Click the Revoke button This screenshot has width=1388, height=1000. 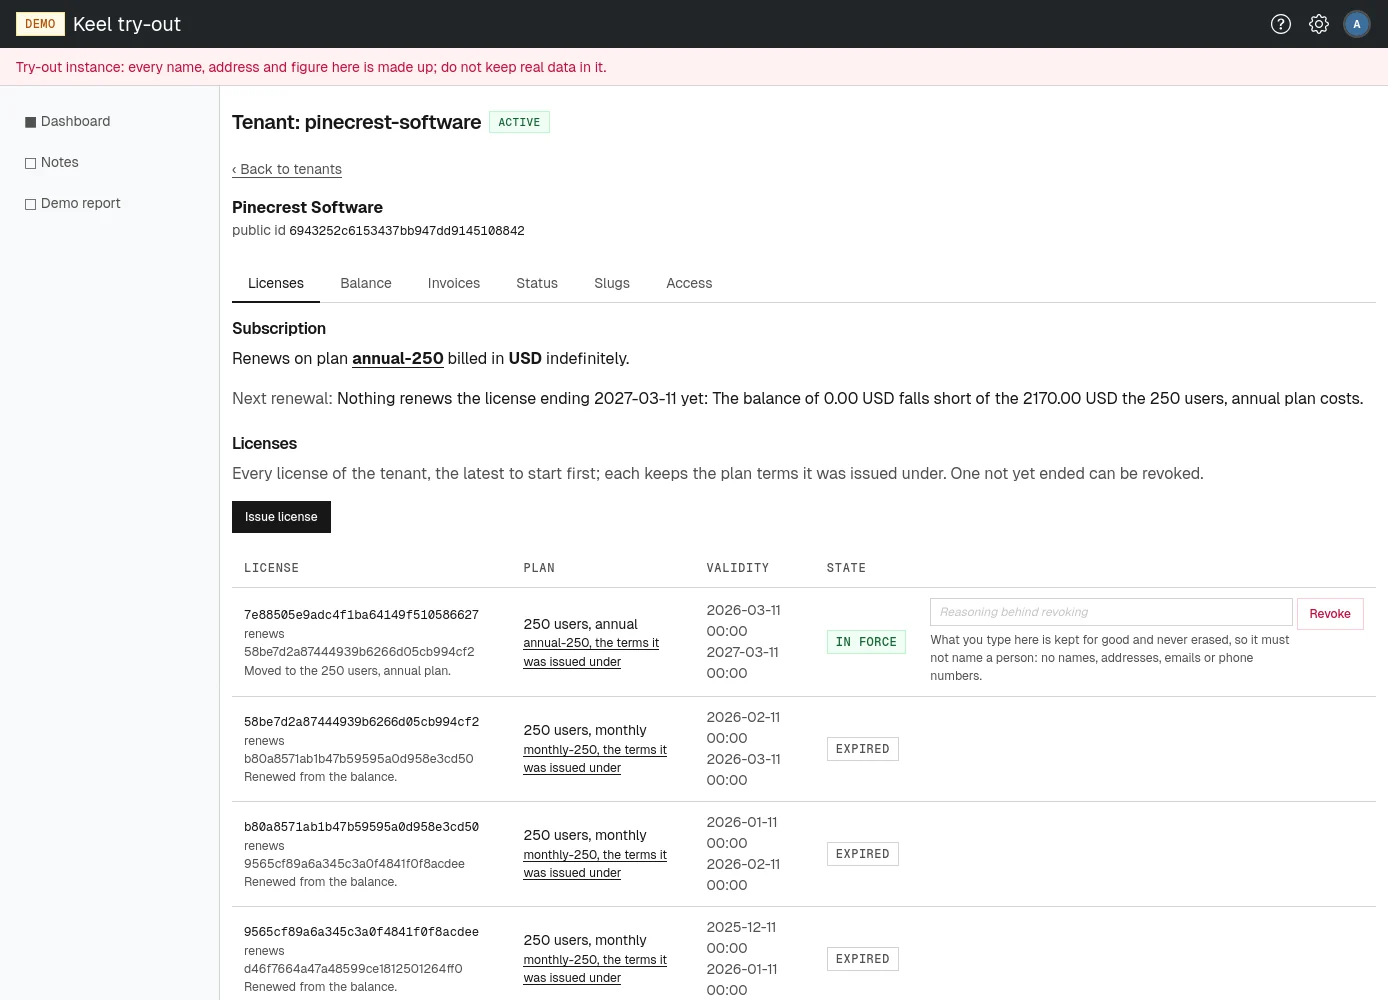pyautogui.click(x=1330, y=614)
